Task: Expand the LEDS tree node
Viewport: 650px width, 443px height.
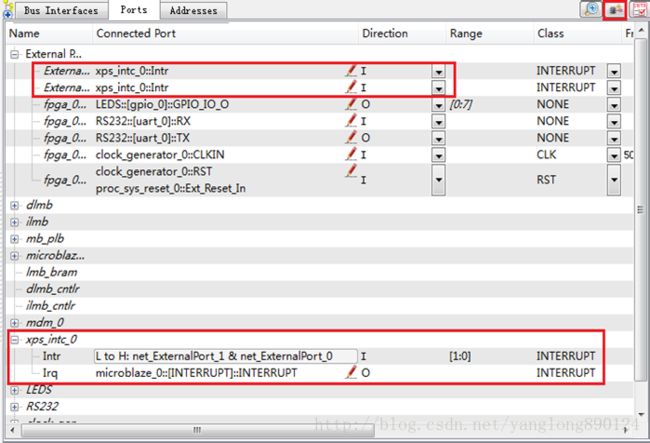Action: tap(15, 390)
